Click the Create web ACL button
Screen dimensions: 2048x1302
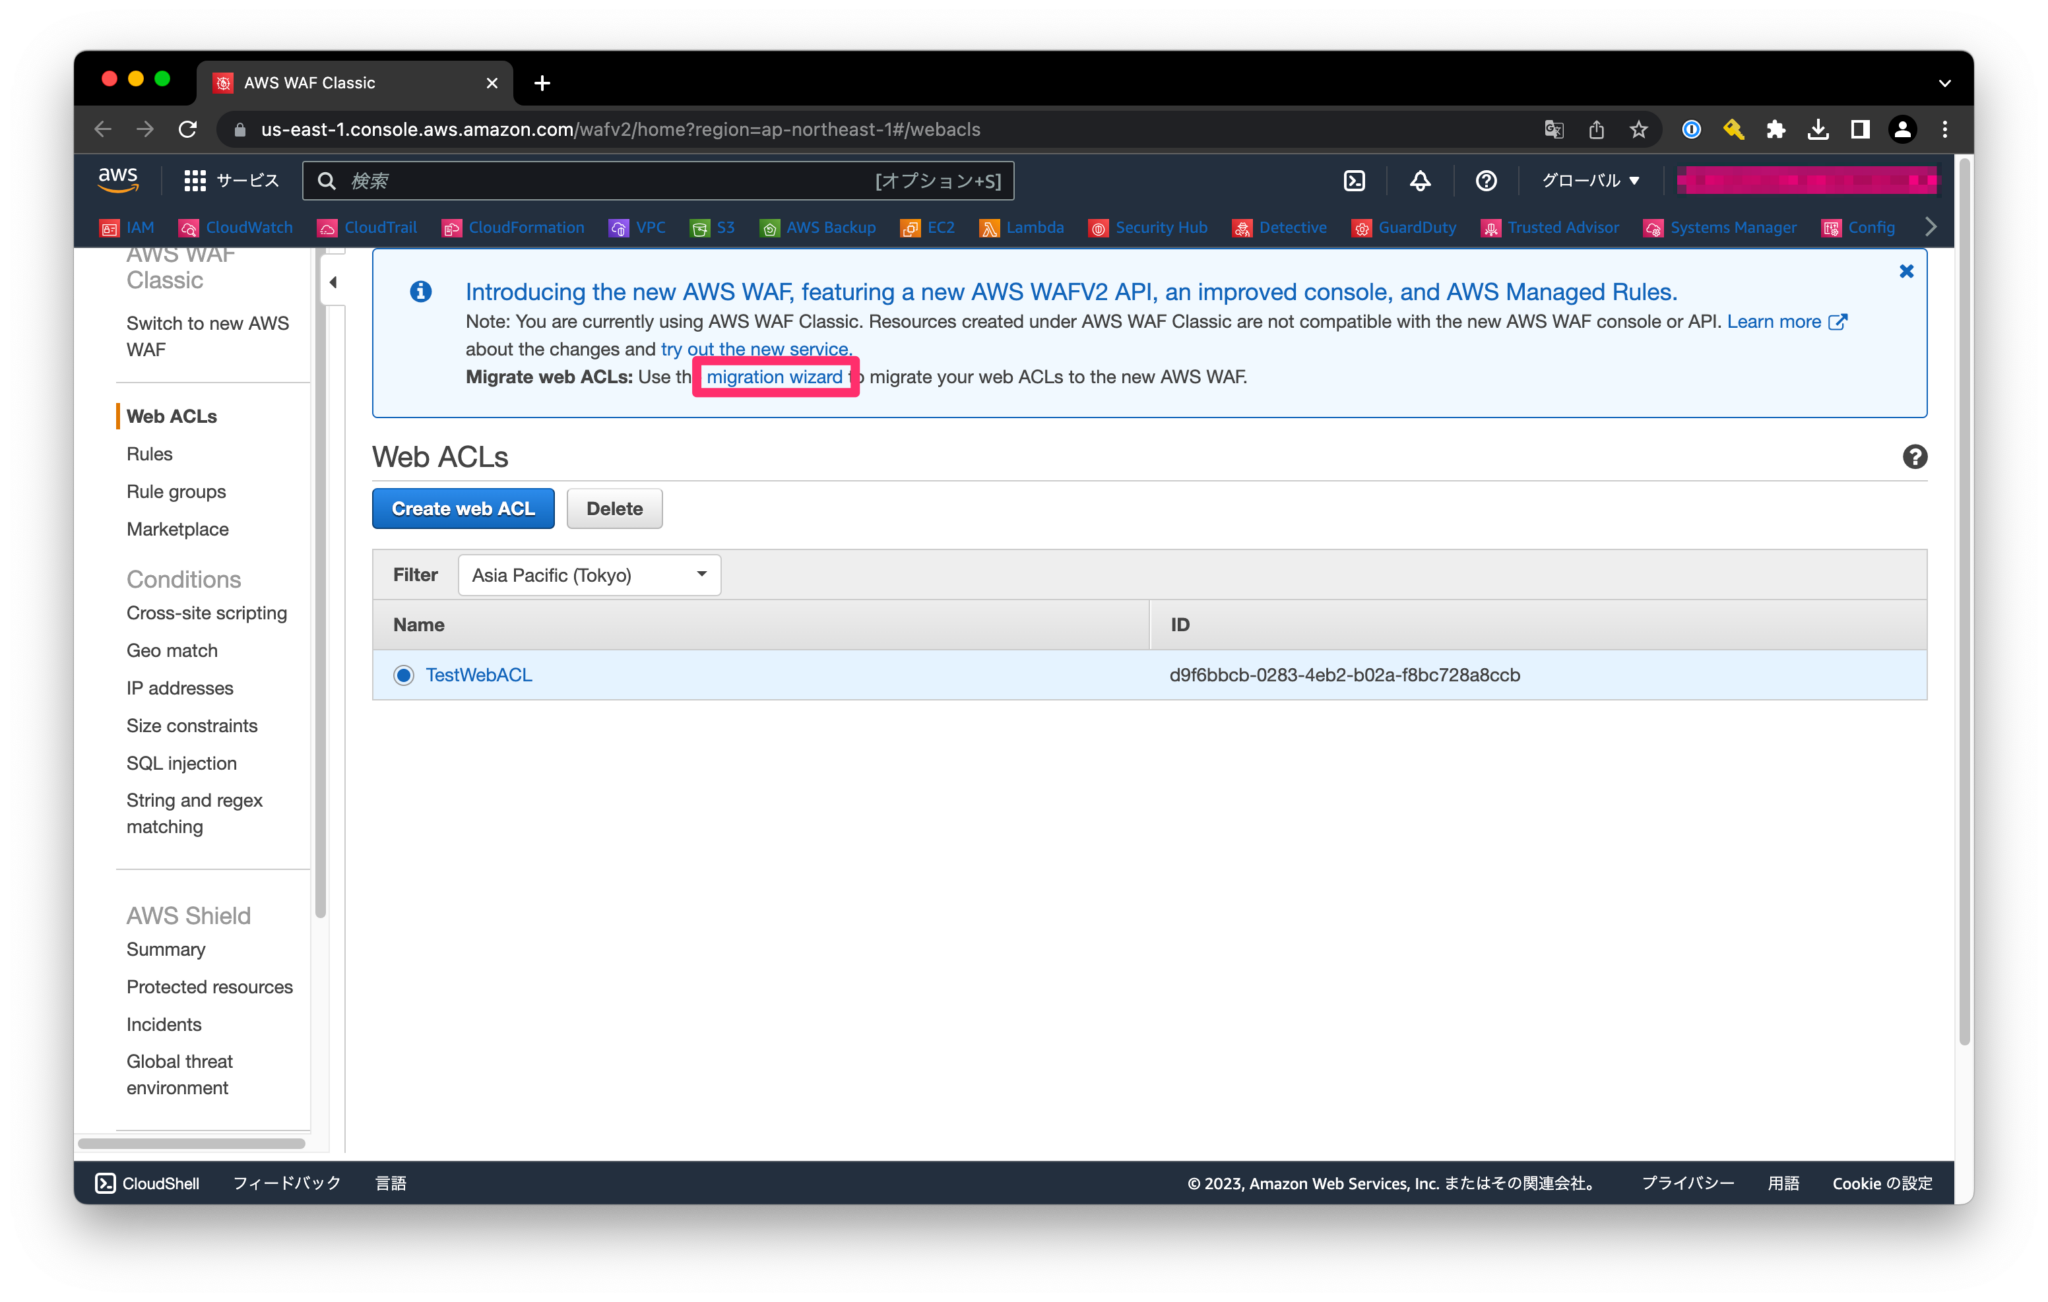pos(462,508)
